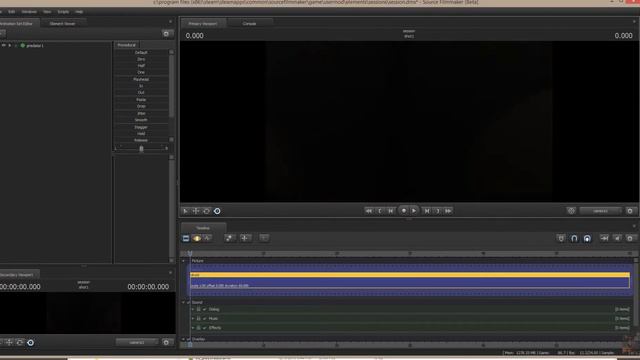Open secondary viewport settings gear
This screenshot has height=360, width=640.
pos(166,342)
